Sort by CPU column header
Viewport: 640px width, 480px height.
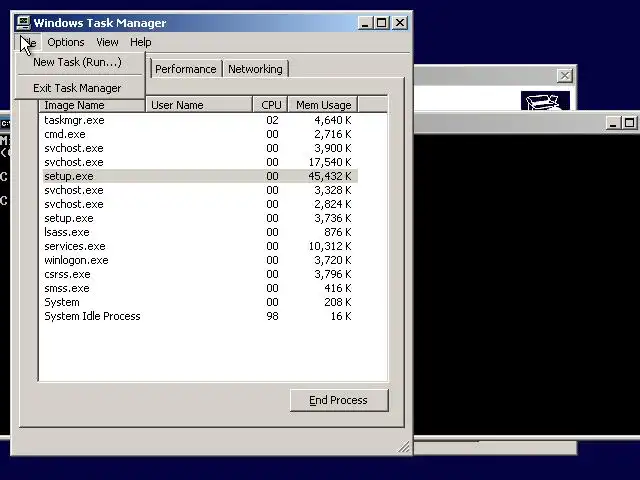[x=271, y=105]
